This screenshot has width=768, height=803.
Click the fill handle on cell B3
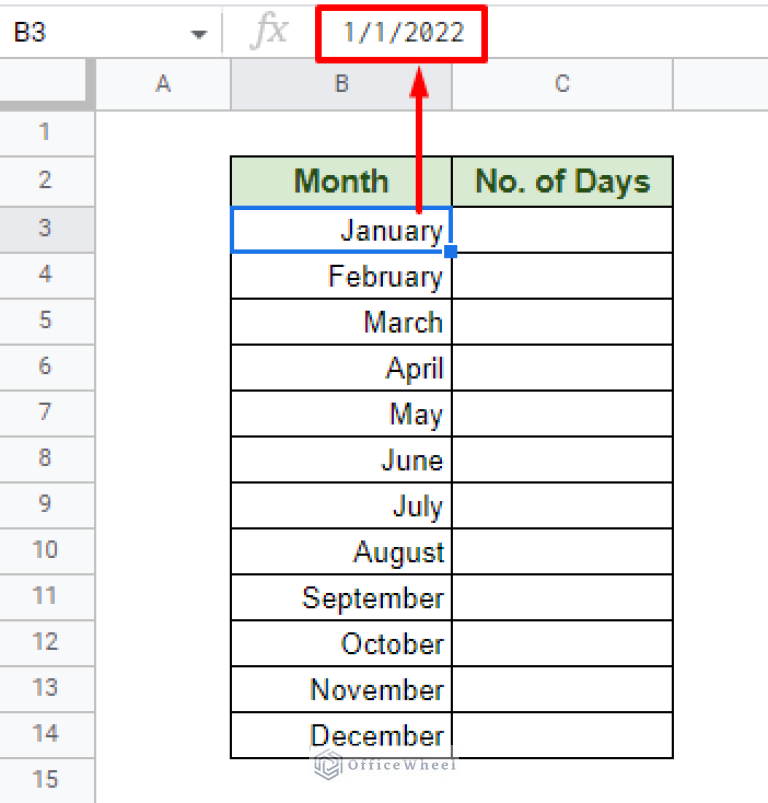pos(451,252)
